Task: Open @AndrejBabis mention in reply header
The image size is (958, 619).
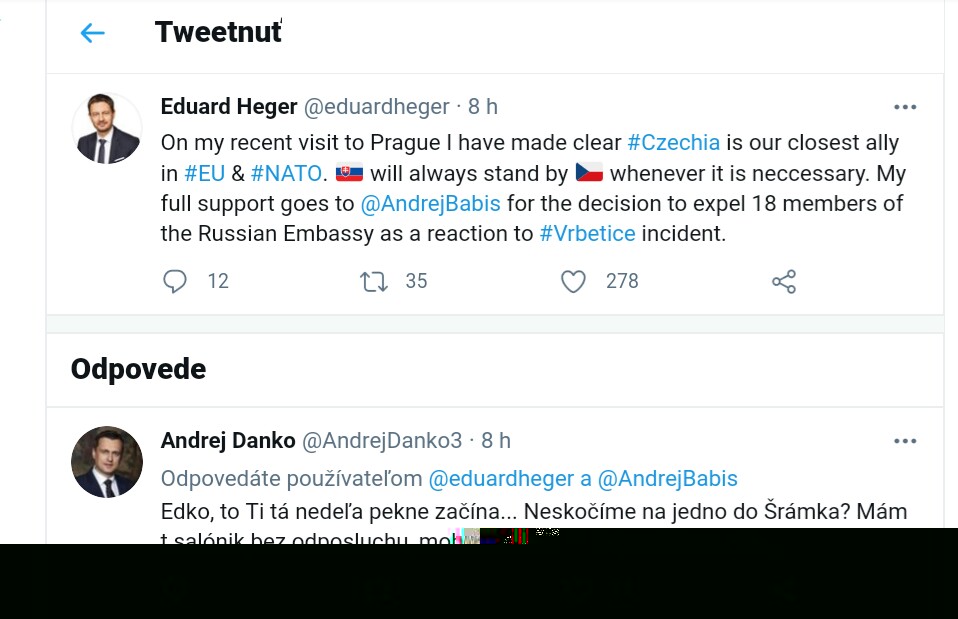Action: click(667, 479)
